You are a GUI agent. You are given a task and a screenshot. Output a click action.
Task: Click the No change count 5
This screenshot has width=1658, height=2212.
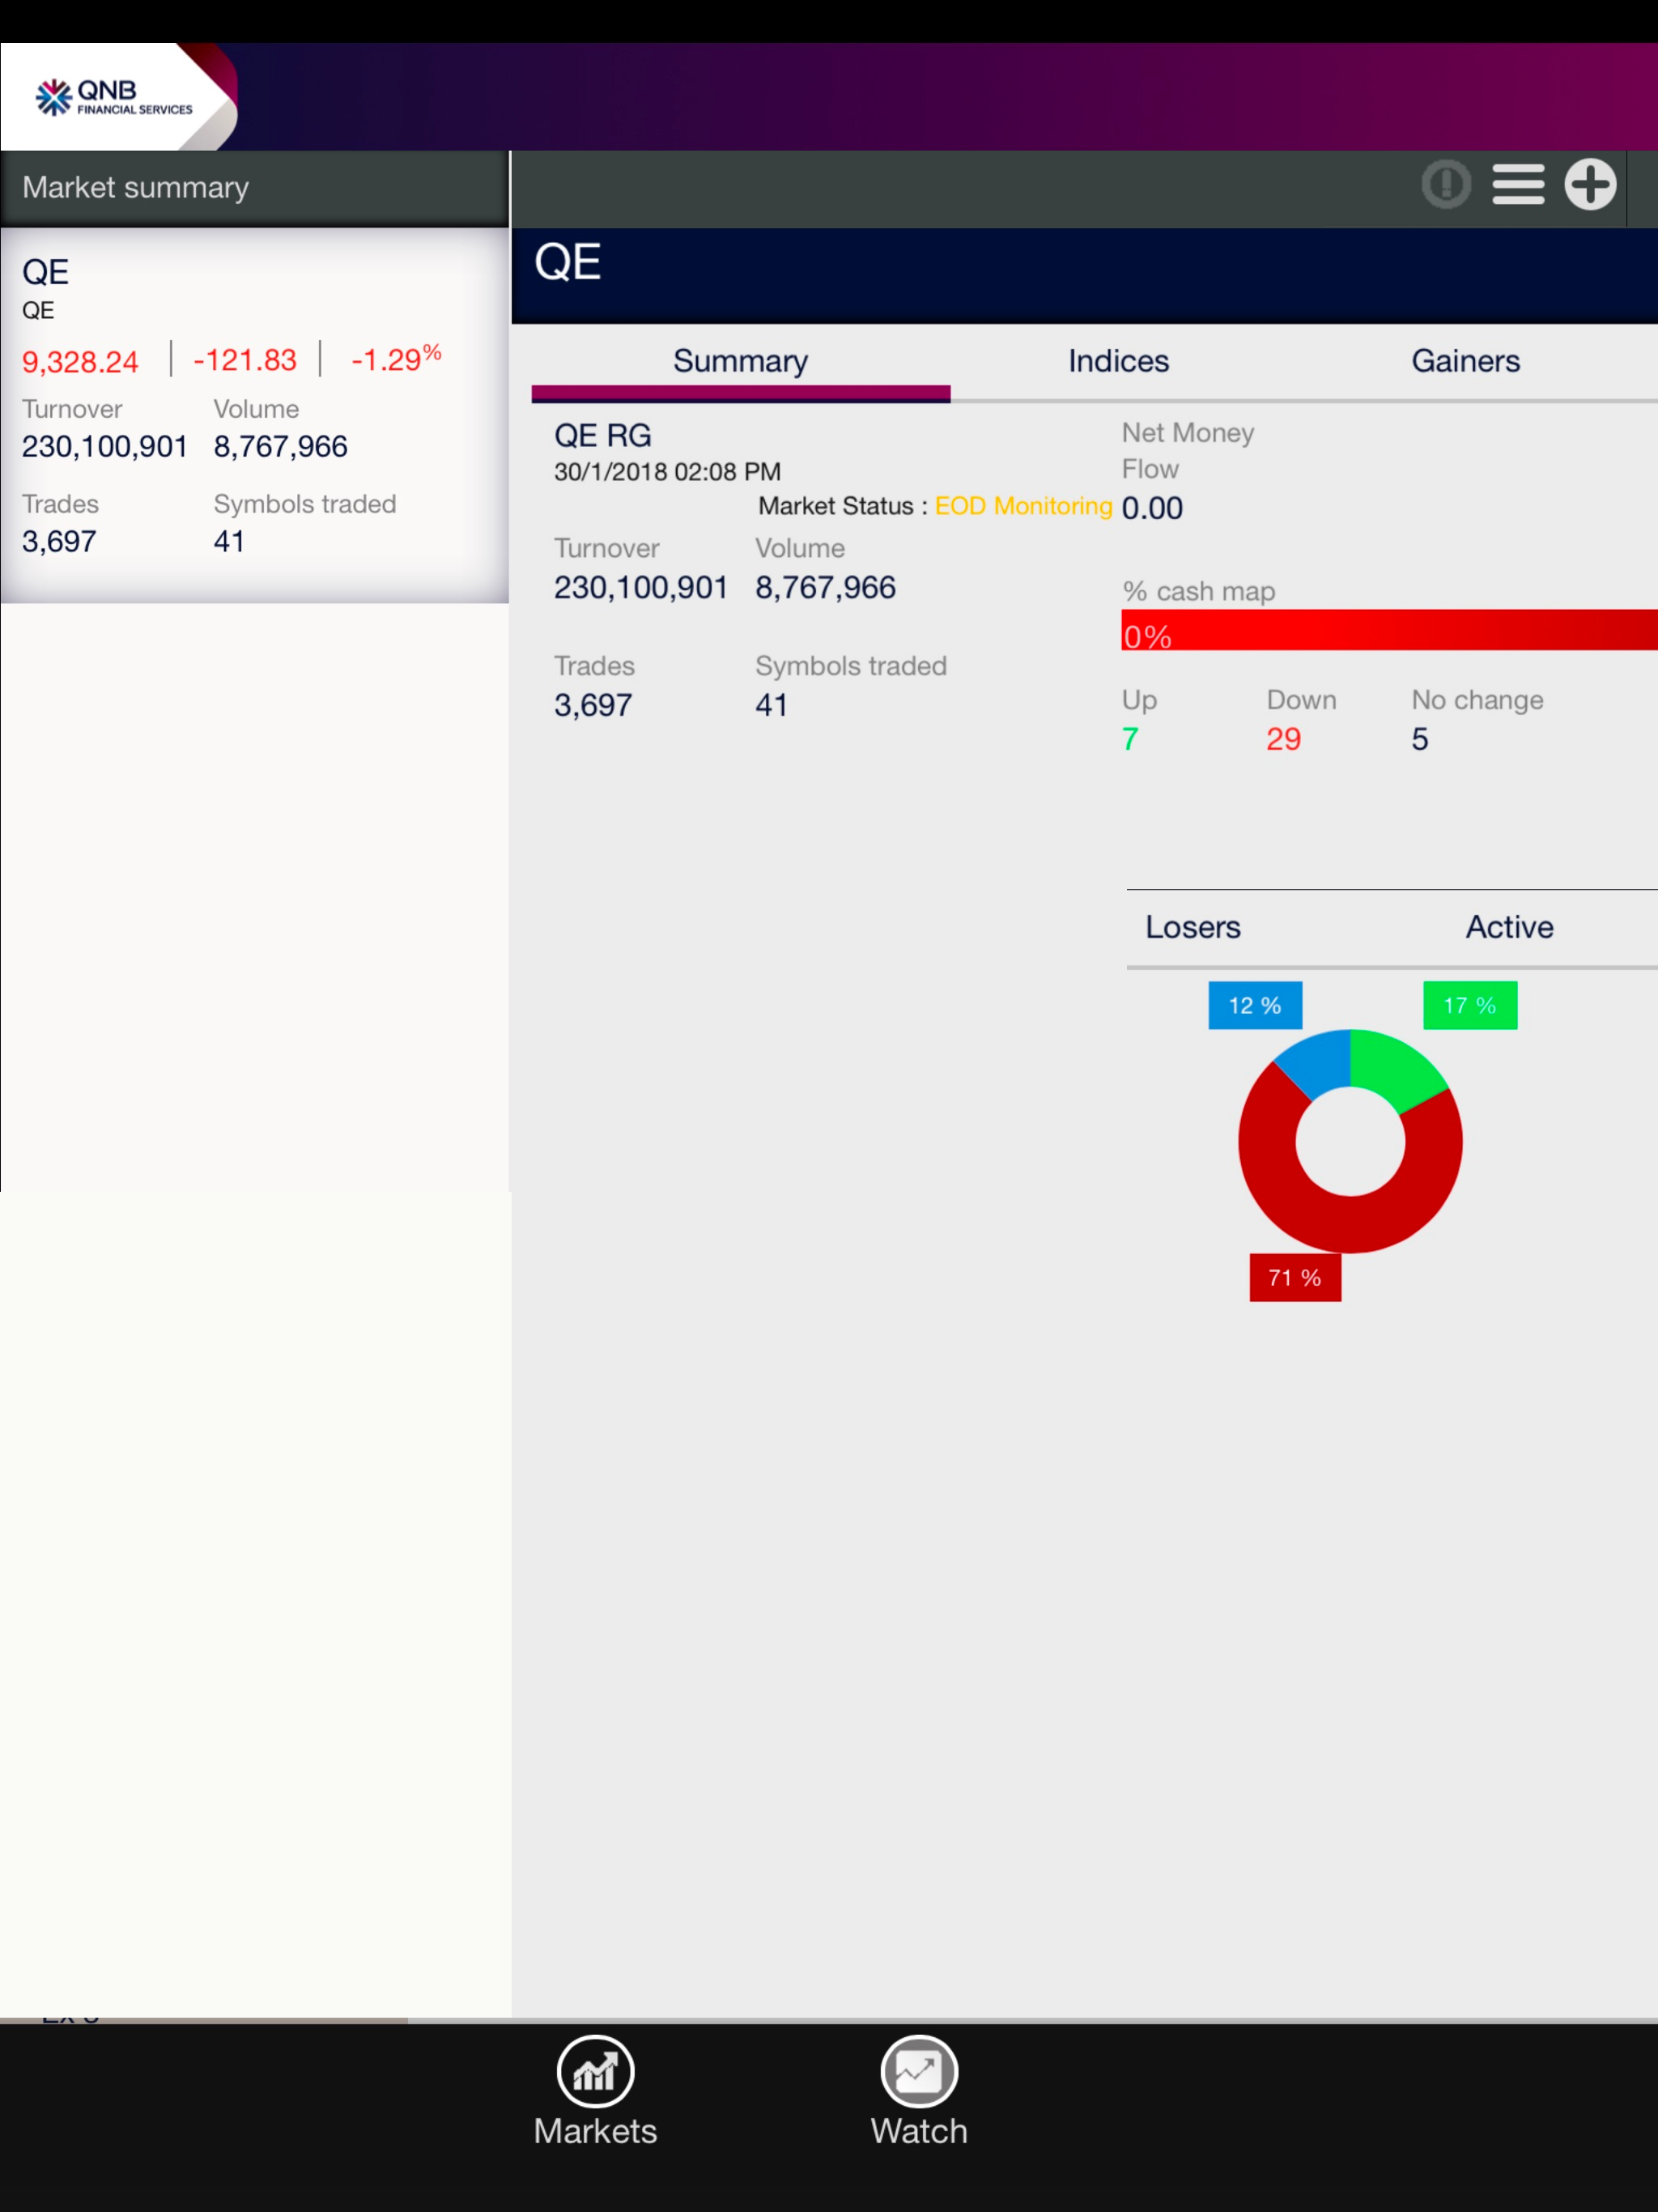coord(1419,739)
